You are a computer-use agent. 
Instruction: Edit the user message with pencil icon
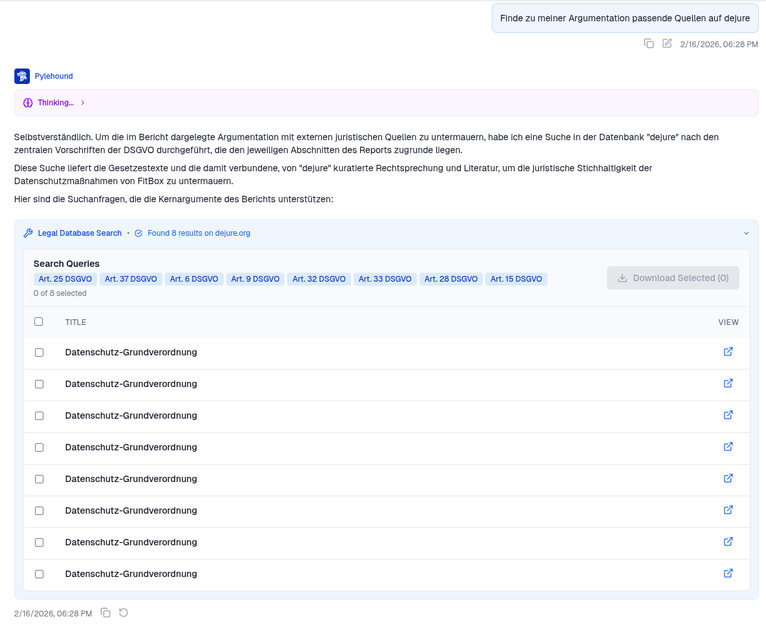(x=667, y=44)
